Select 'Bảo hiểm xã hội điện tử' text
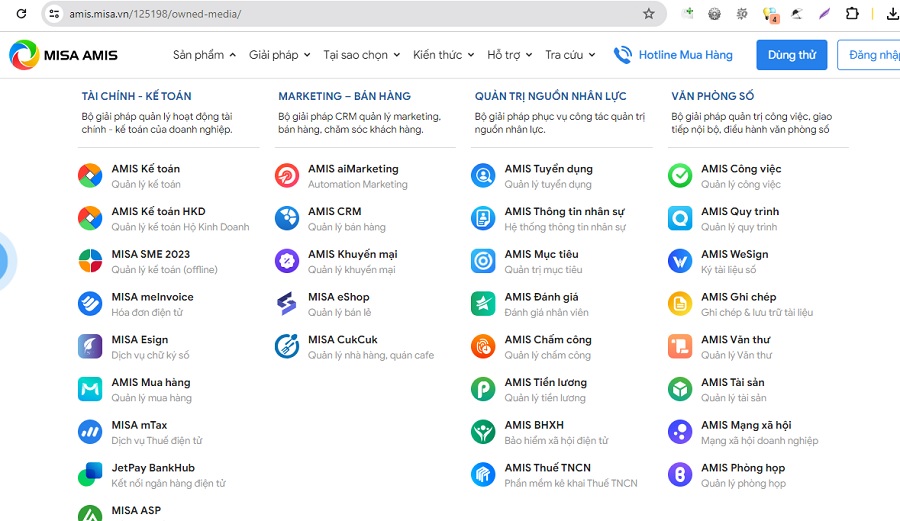 tap(556, 441)
